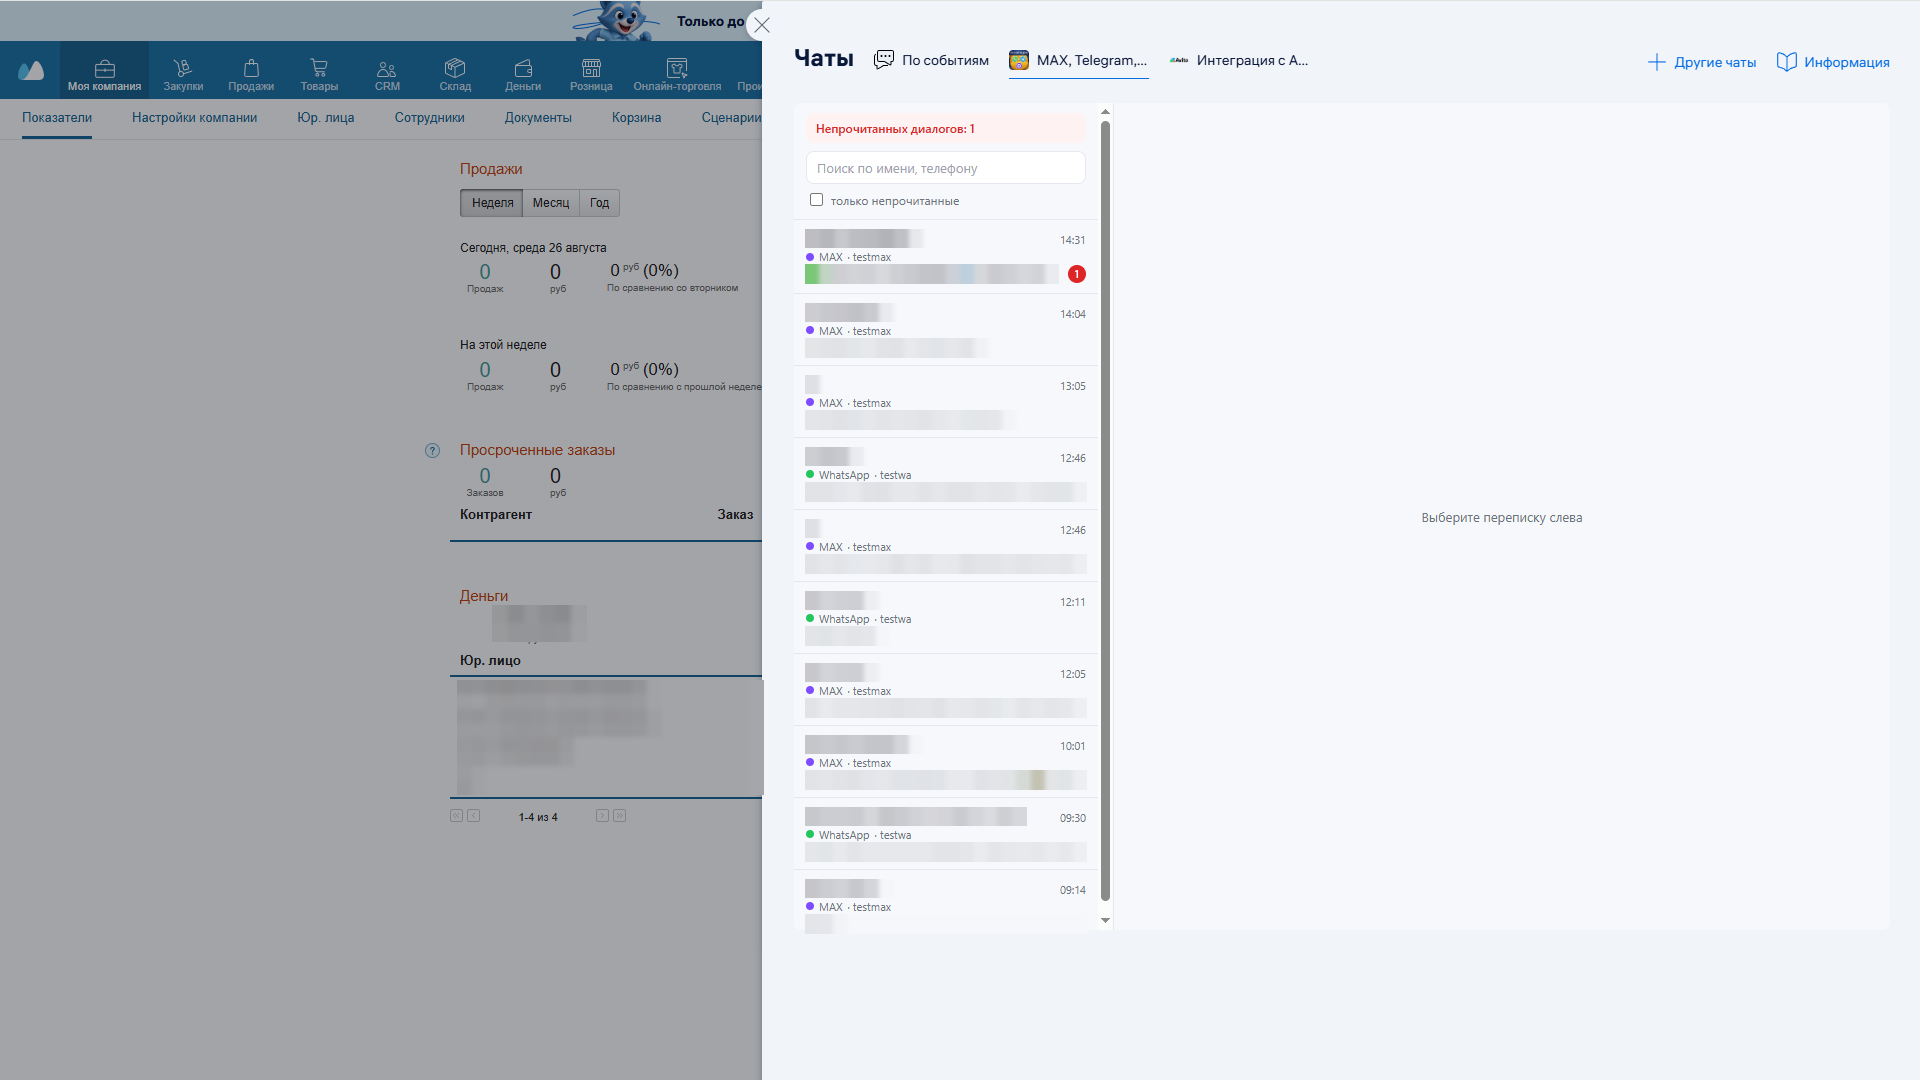The height and width of the screenshot is (1080, 1920).
Task: Click the Контрагент column header
Action: click(x=496, y=515)
